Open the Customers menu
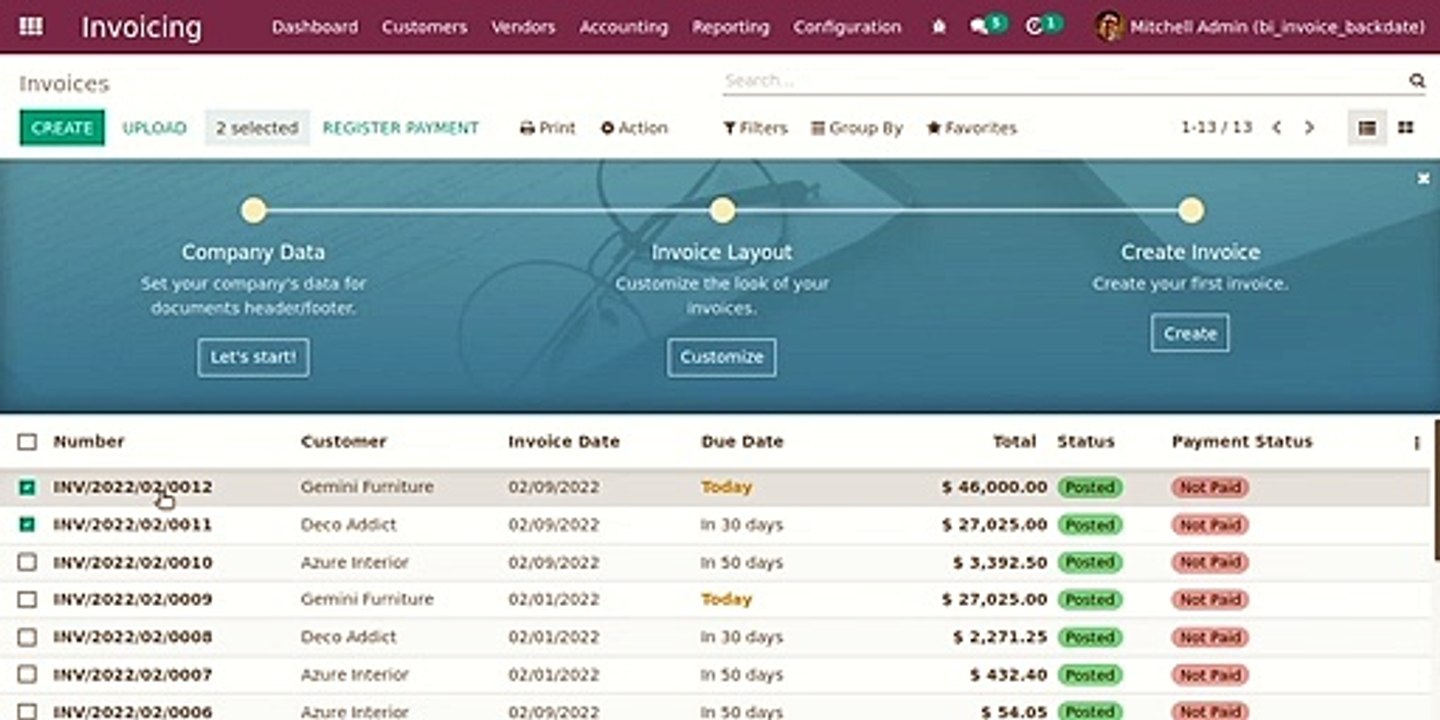This screenshot has width=1440, height=720. (424, 27)
